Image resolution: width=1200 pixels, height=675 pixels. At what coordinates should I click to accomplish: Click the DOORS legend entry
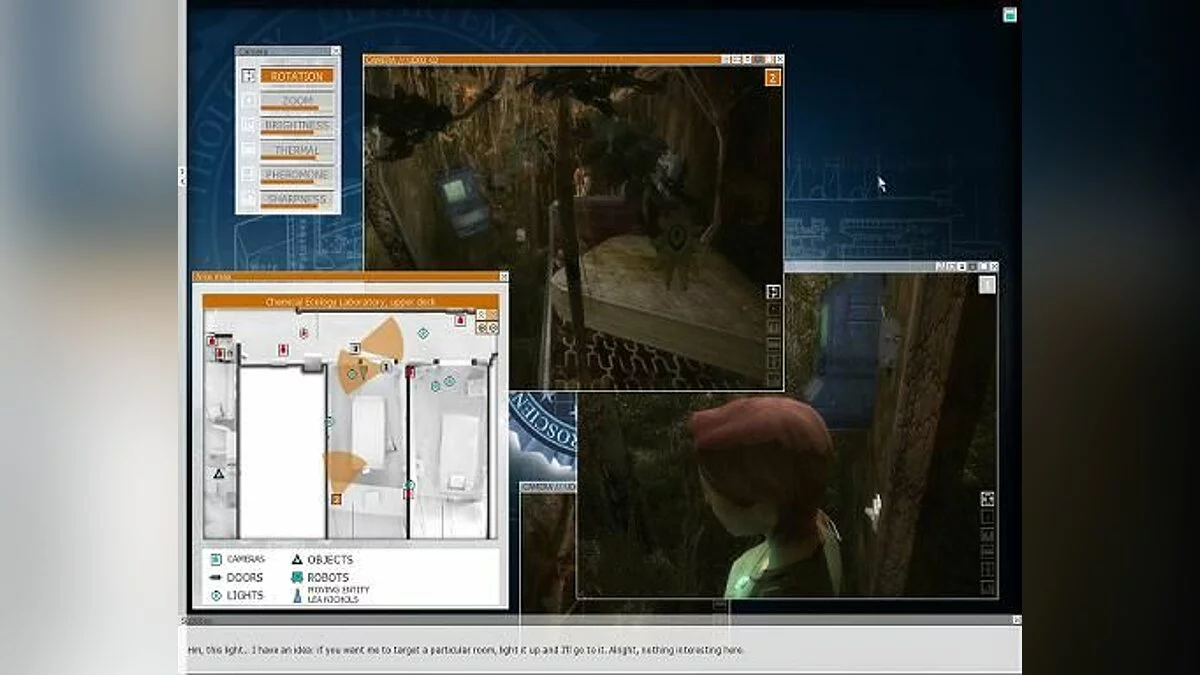click(x=238, y=577)
